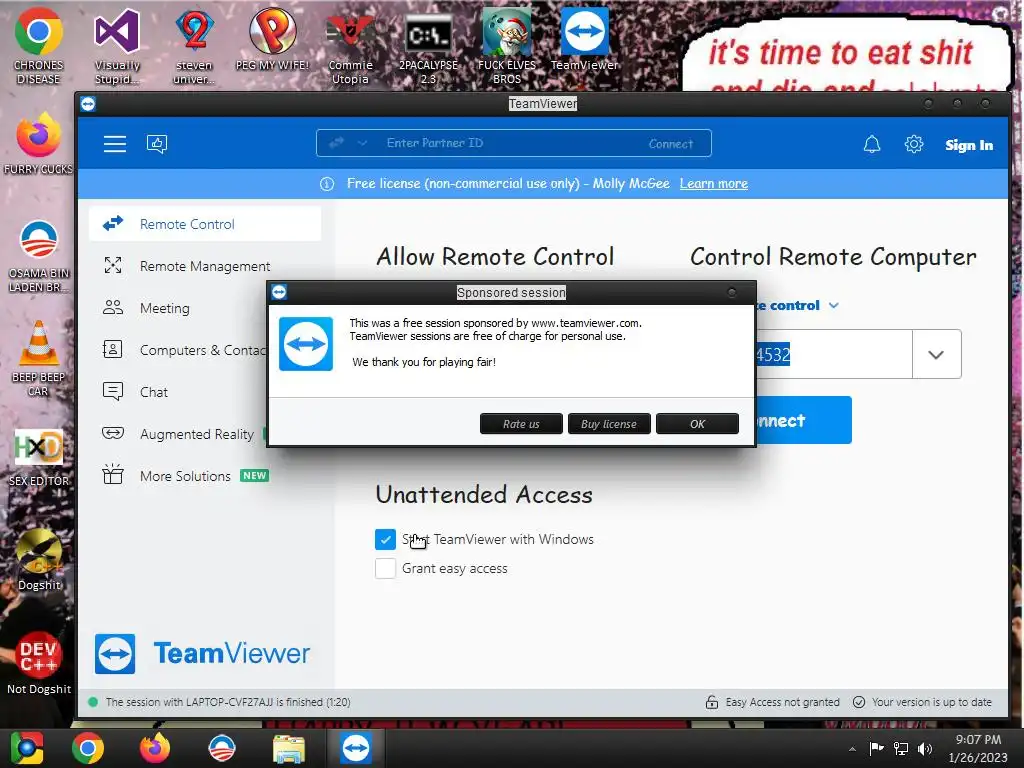
Task: Open the PEG MY WIFE! desktop shortcut
Action: tap(272, 39)
